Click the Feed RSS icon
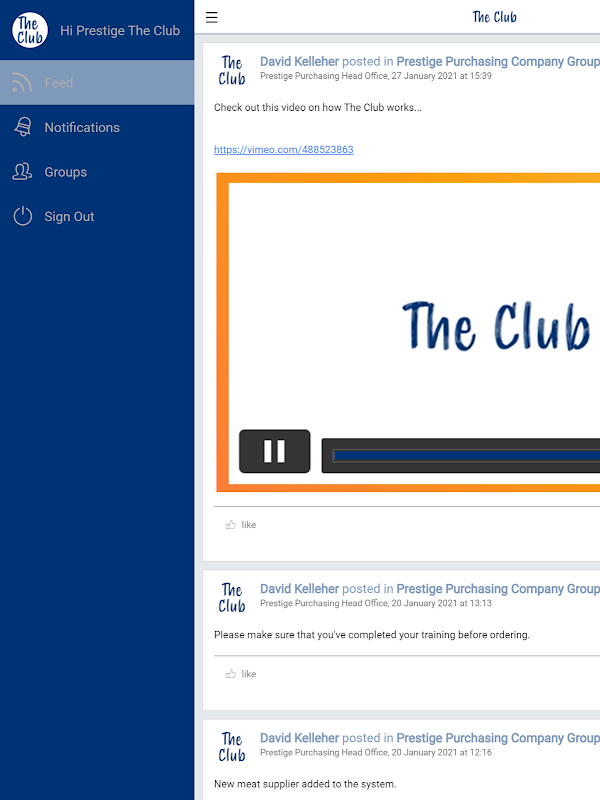The image size is (600, 800). (22, 83)
